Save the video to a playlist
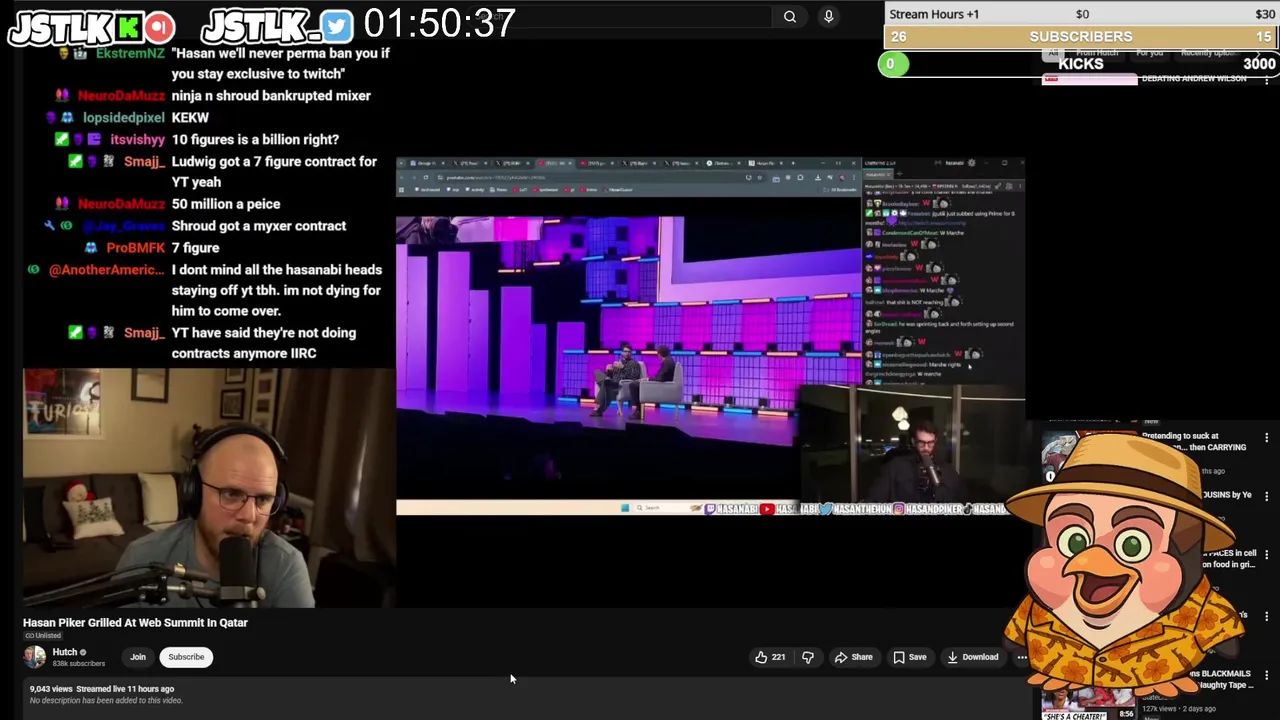This screenshot has height=720, width=1280. coord(909,657)
